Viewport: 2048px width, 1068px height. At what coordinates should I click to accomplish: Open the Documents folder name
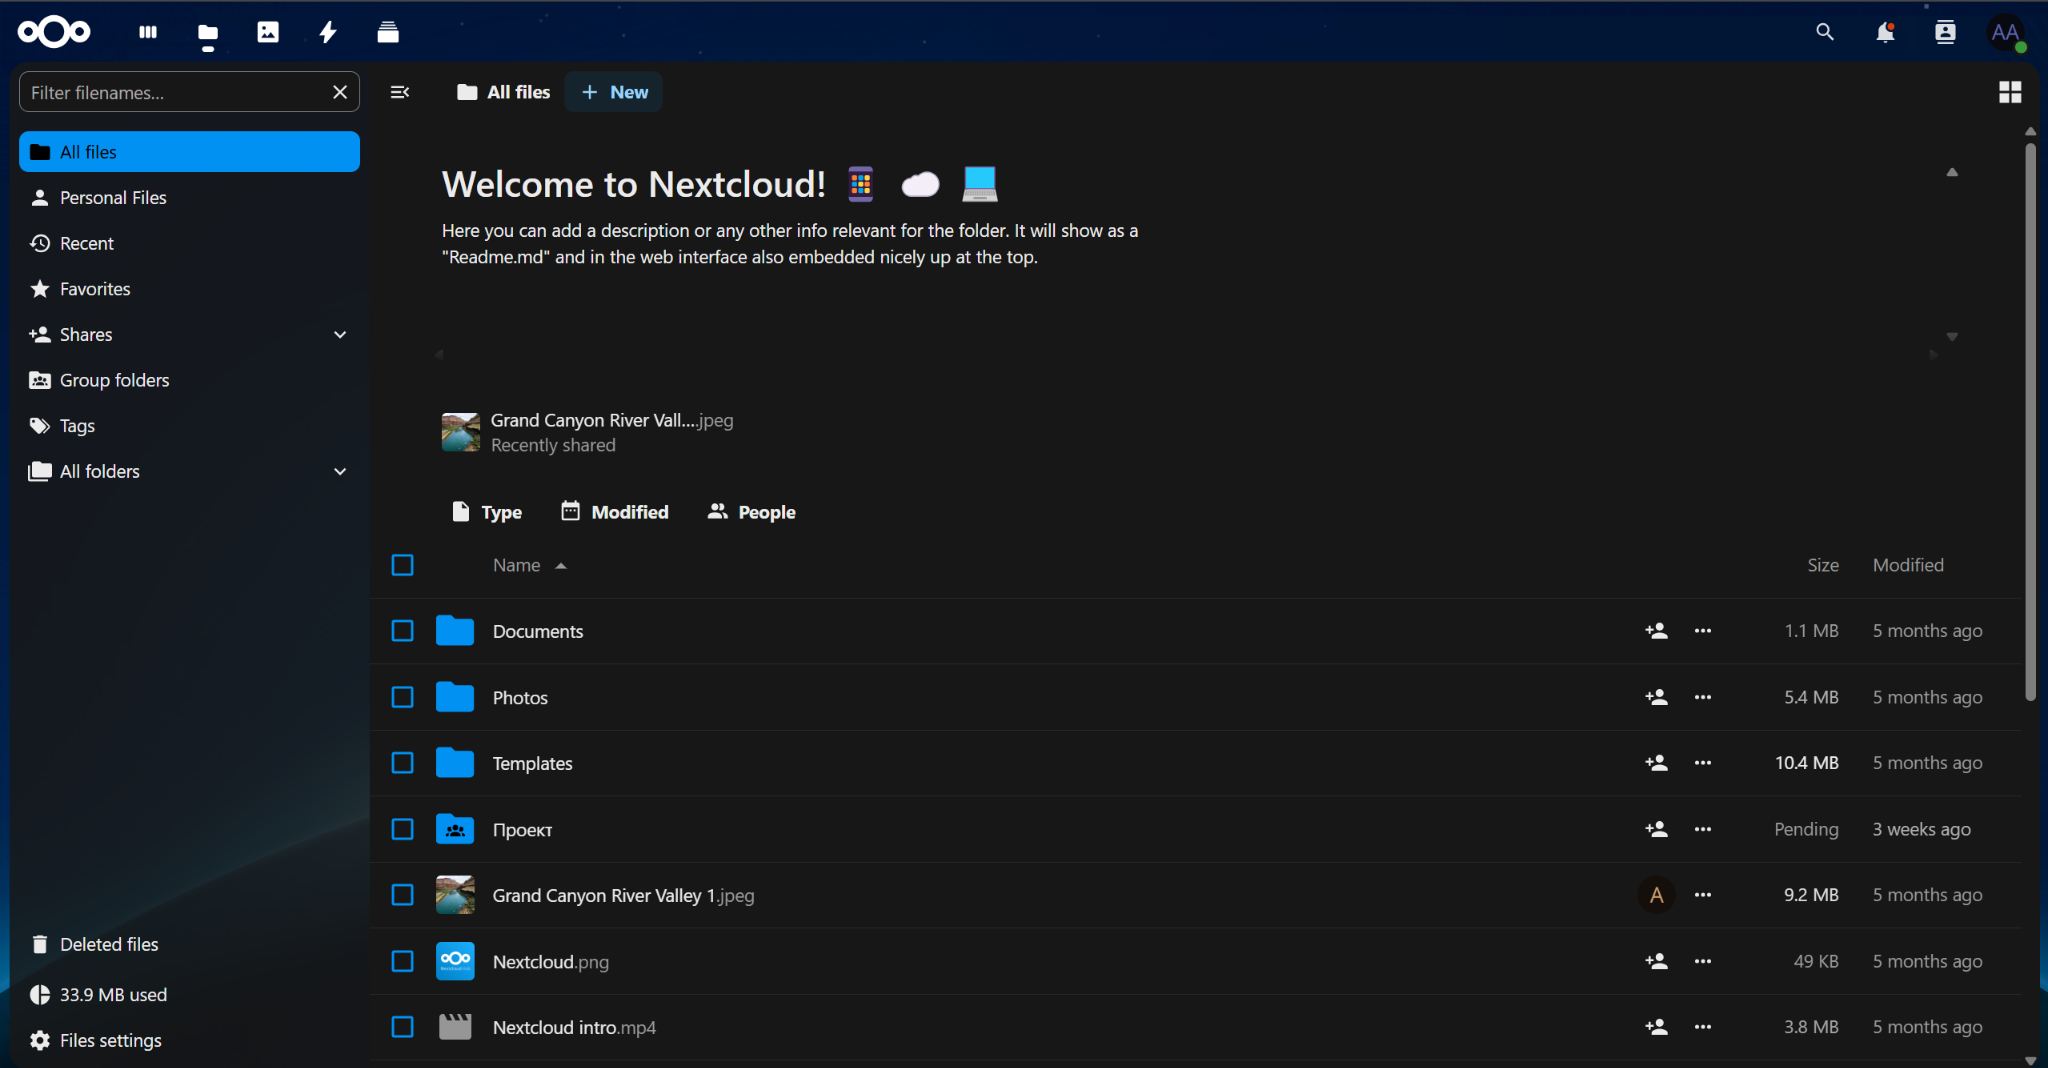click(538, 631)
